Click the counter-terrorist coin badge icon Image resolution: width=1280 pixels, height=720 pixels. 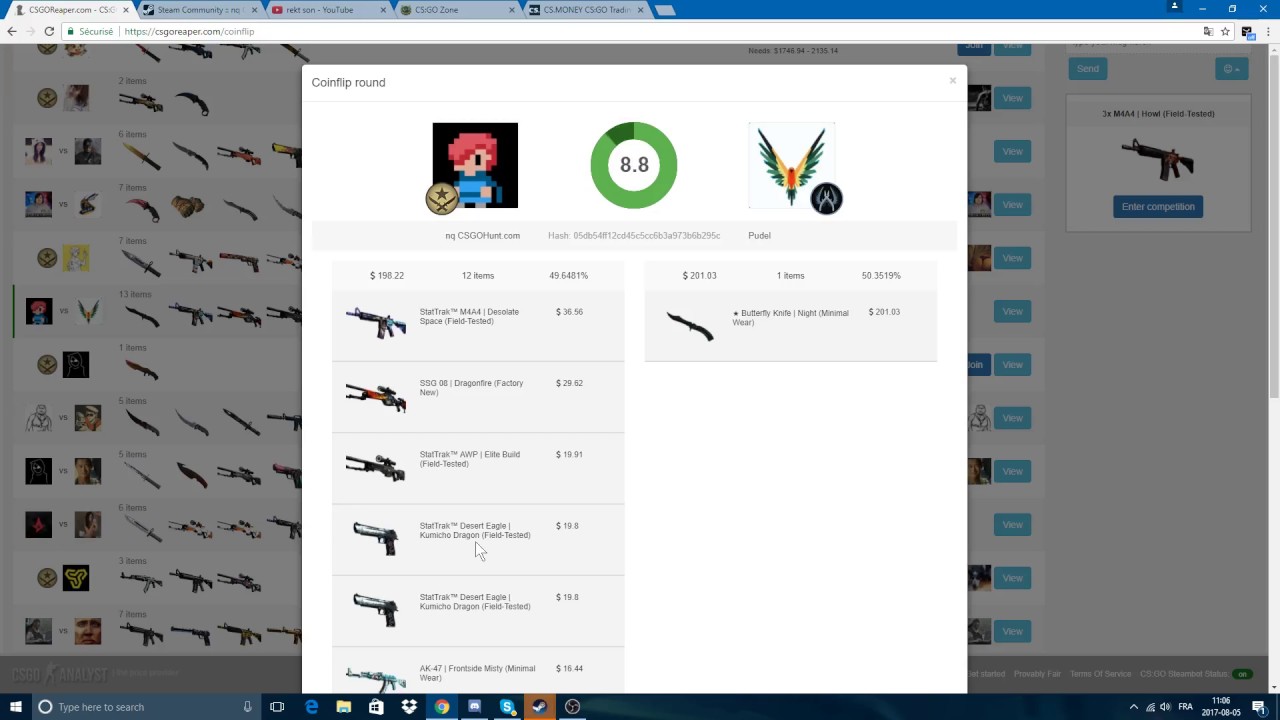pos(826,199)
